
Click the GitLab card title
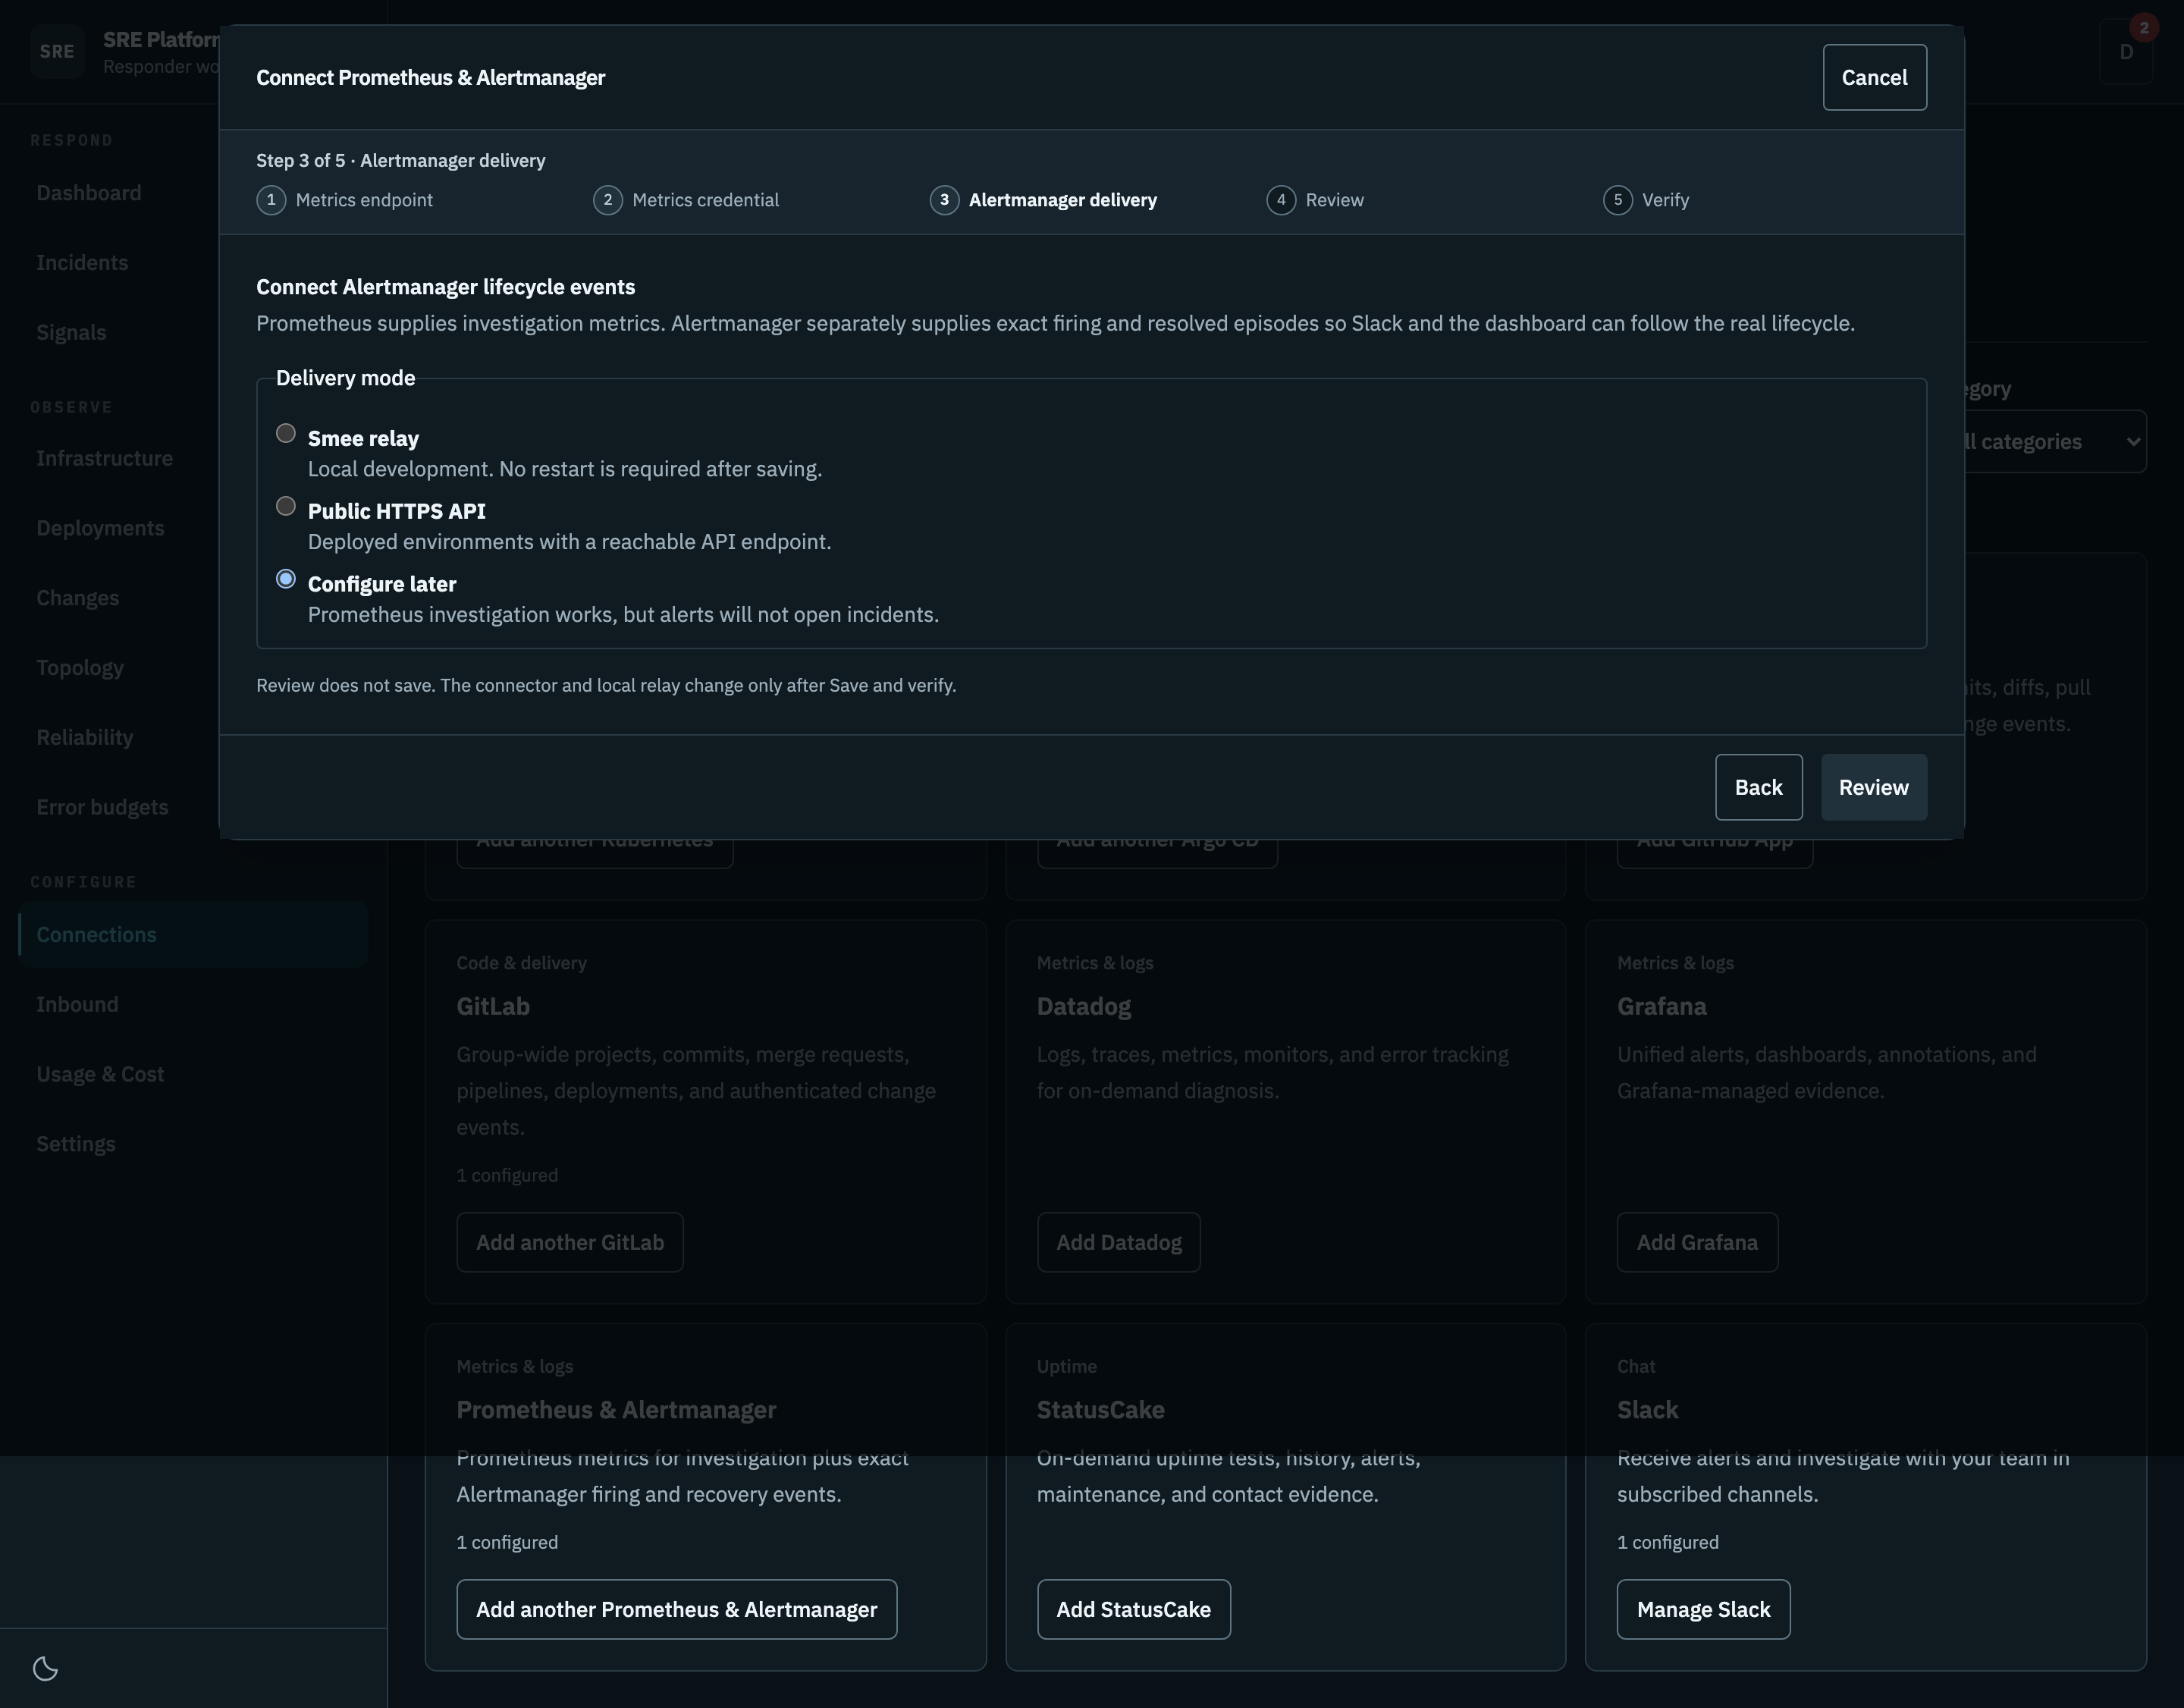493,1006
